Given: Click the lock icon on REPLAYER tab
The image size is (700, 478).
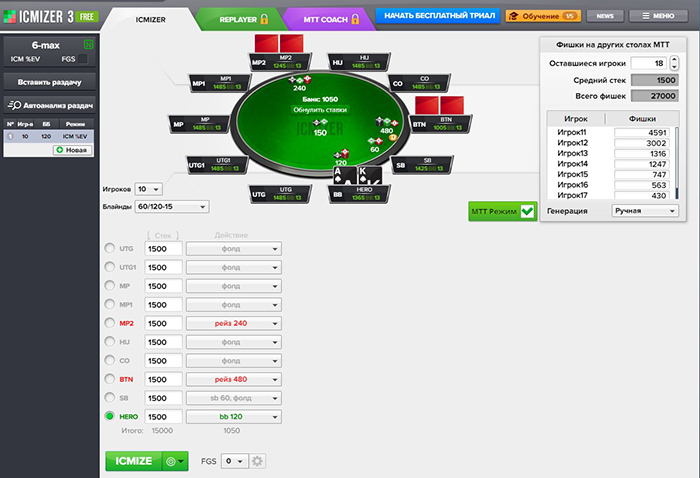Looking at the screenshot, I should click(x=264, y=18).
